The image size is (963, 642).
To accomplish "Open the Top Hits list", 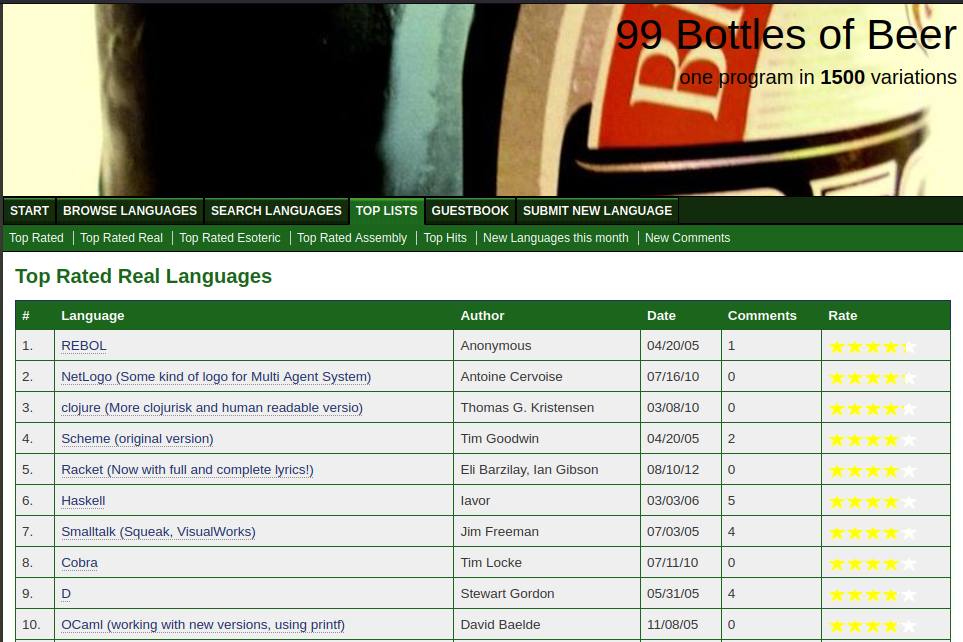I will point(445,238).
